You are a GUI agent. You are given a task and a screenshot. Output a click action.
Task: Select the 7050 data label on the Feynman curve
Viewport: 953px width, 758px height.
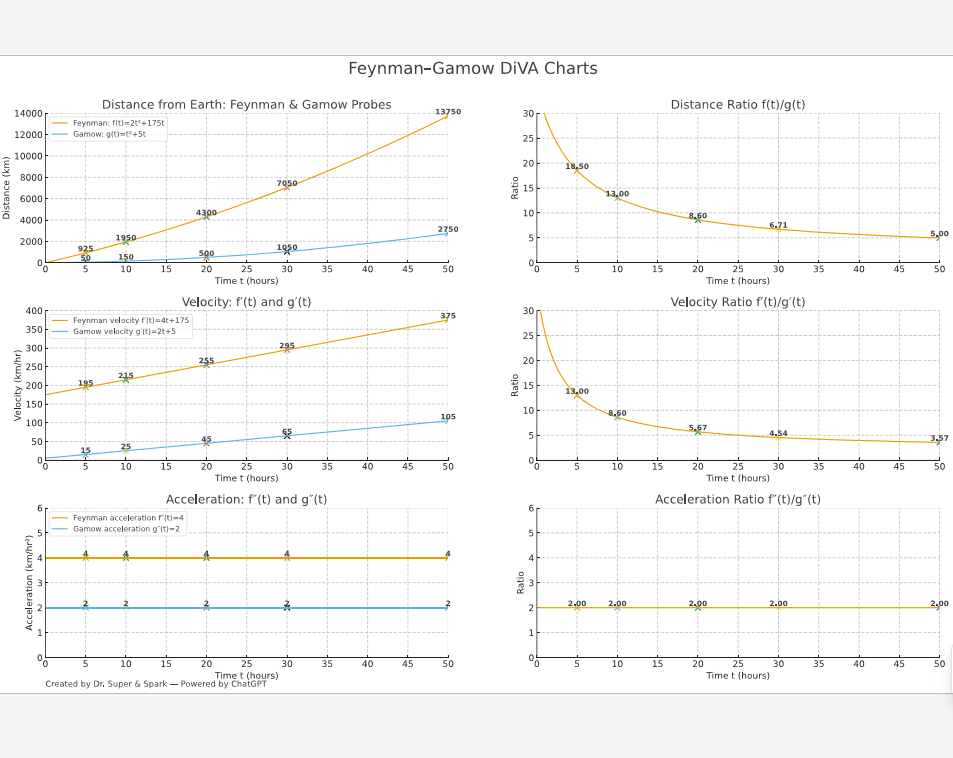point(287,184)
